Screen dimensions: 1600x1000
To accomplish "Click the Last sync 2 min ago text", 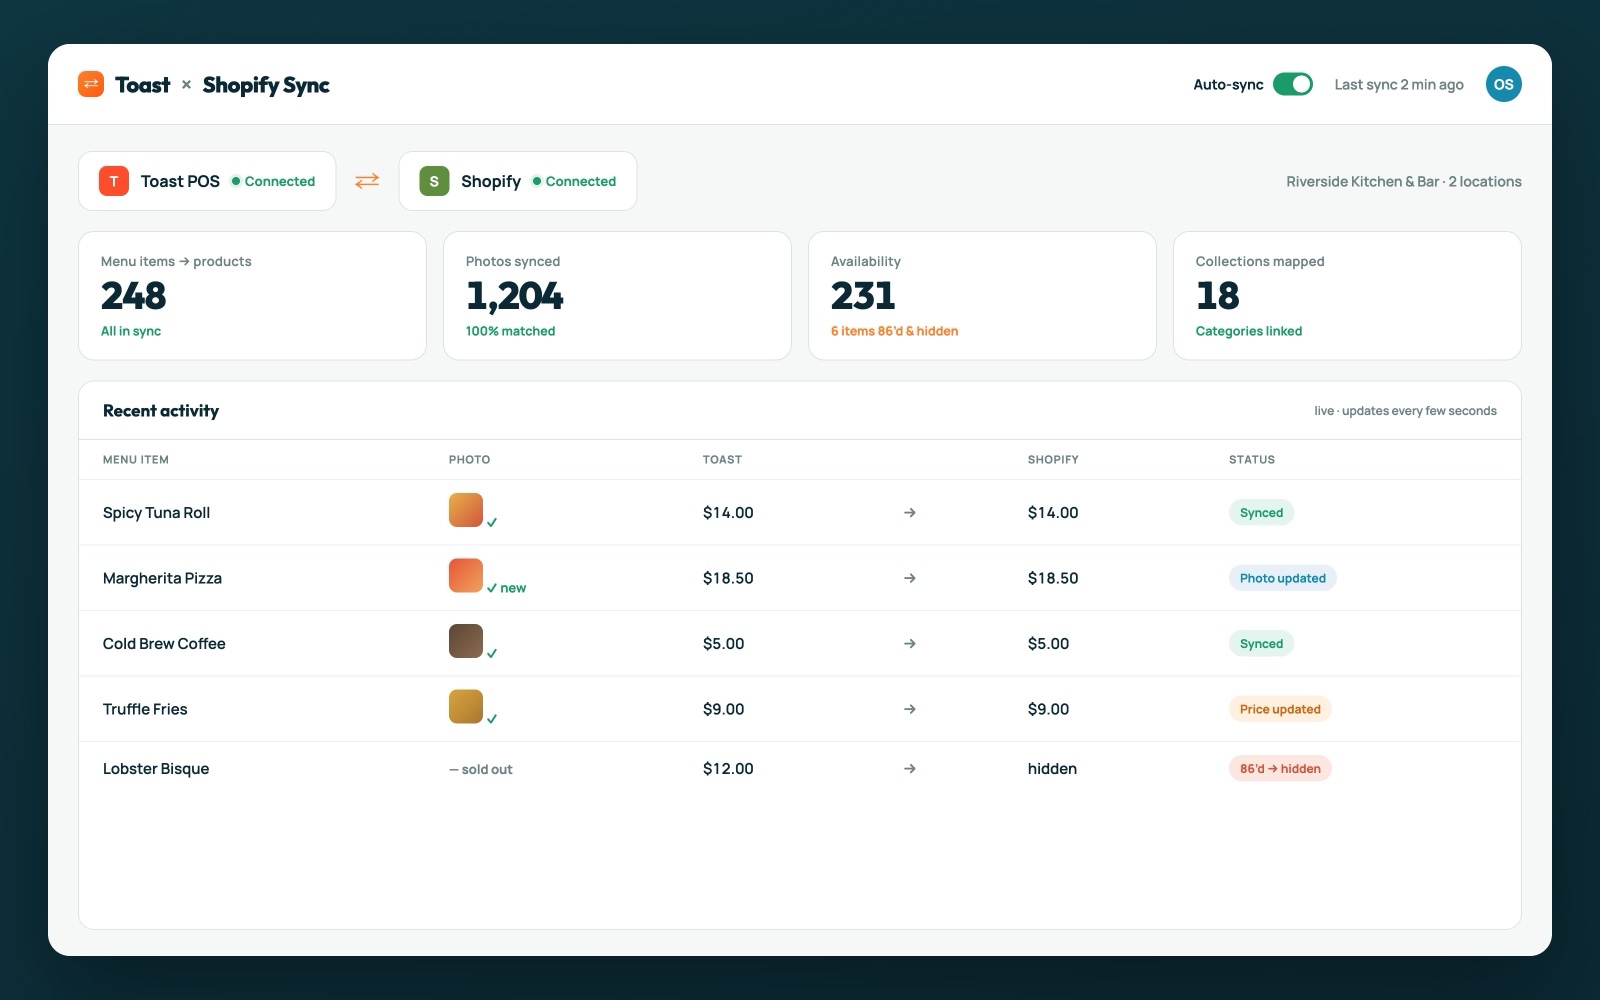I will 1399,84.
